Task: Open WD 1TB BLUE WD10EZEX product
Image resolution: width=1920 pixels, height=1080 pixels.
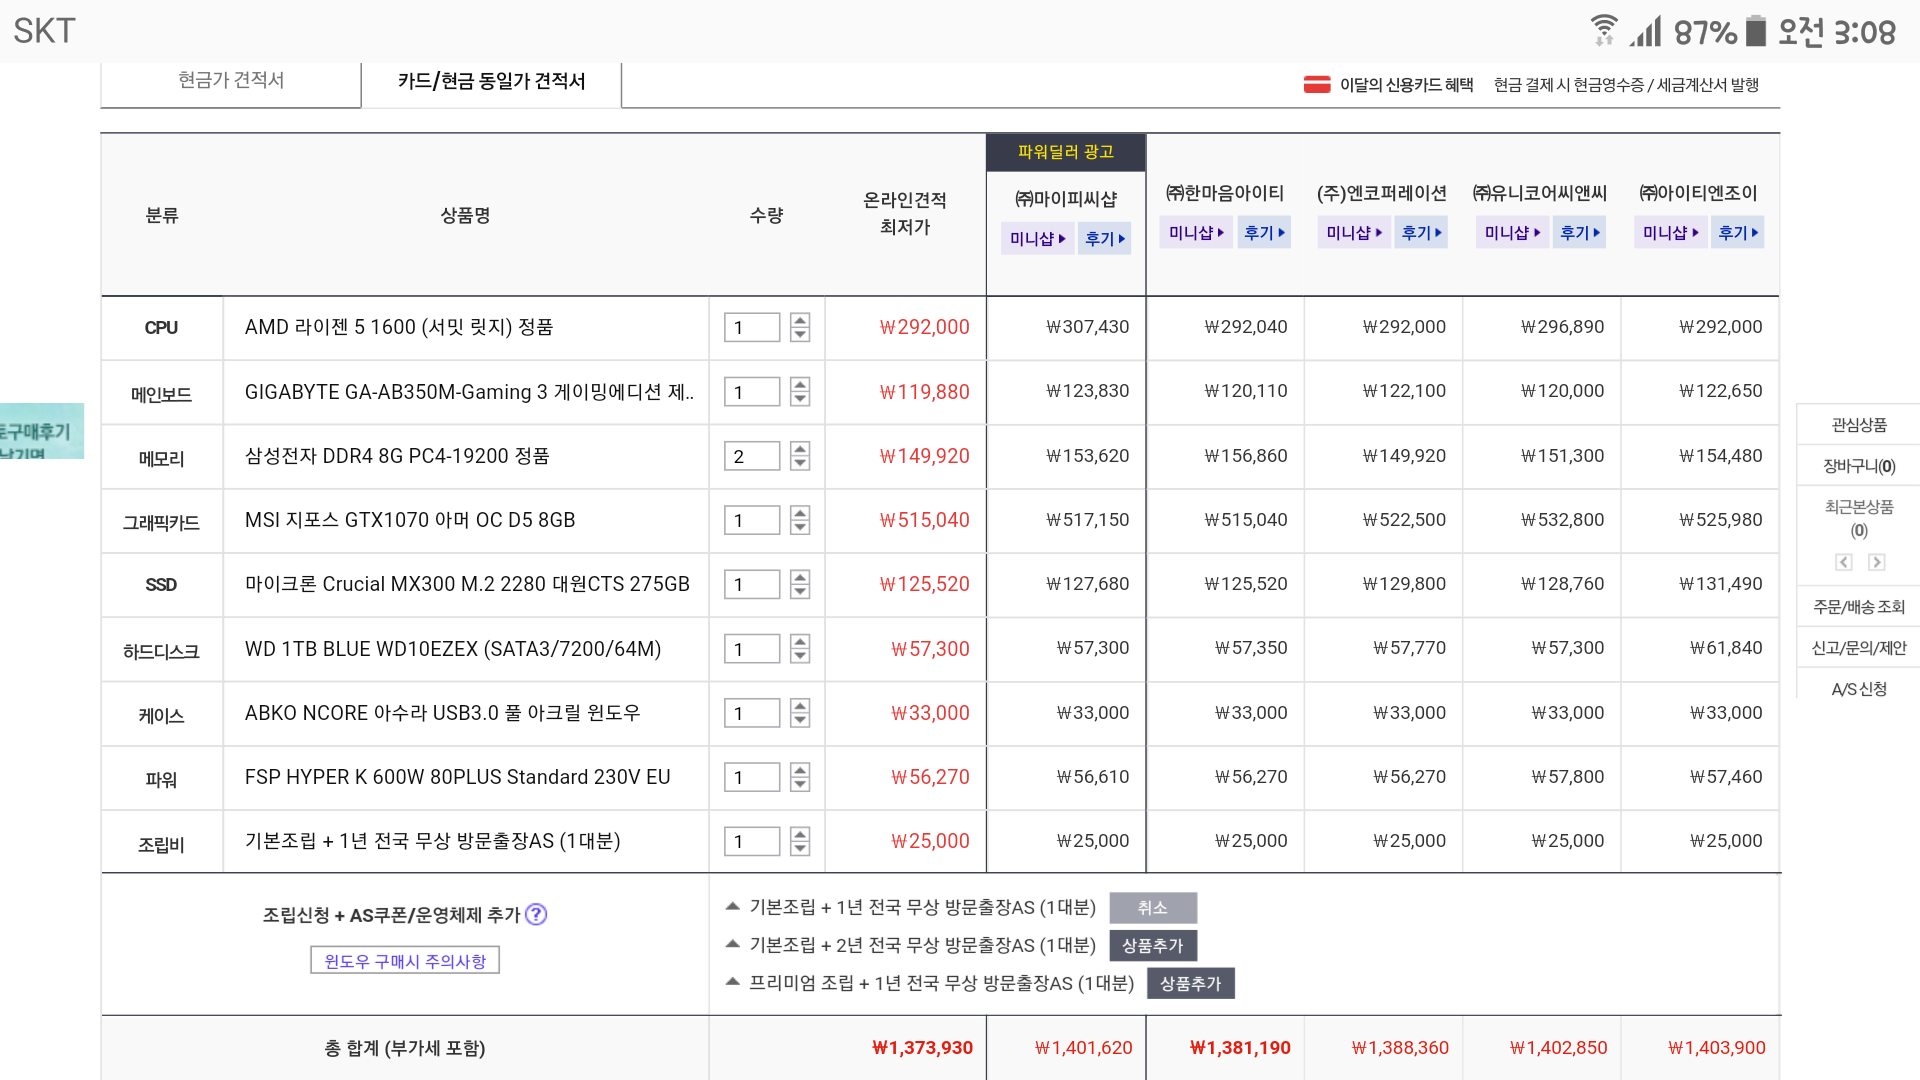Action: point(453,649)
